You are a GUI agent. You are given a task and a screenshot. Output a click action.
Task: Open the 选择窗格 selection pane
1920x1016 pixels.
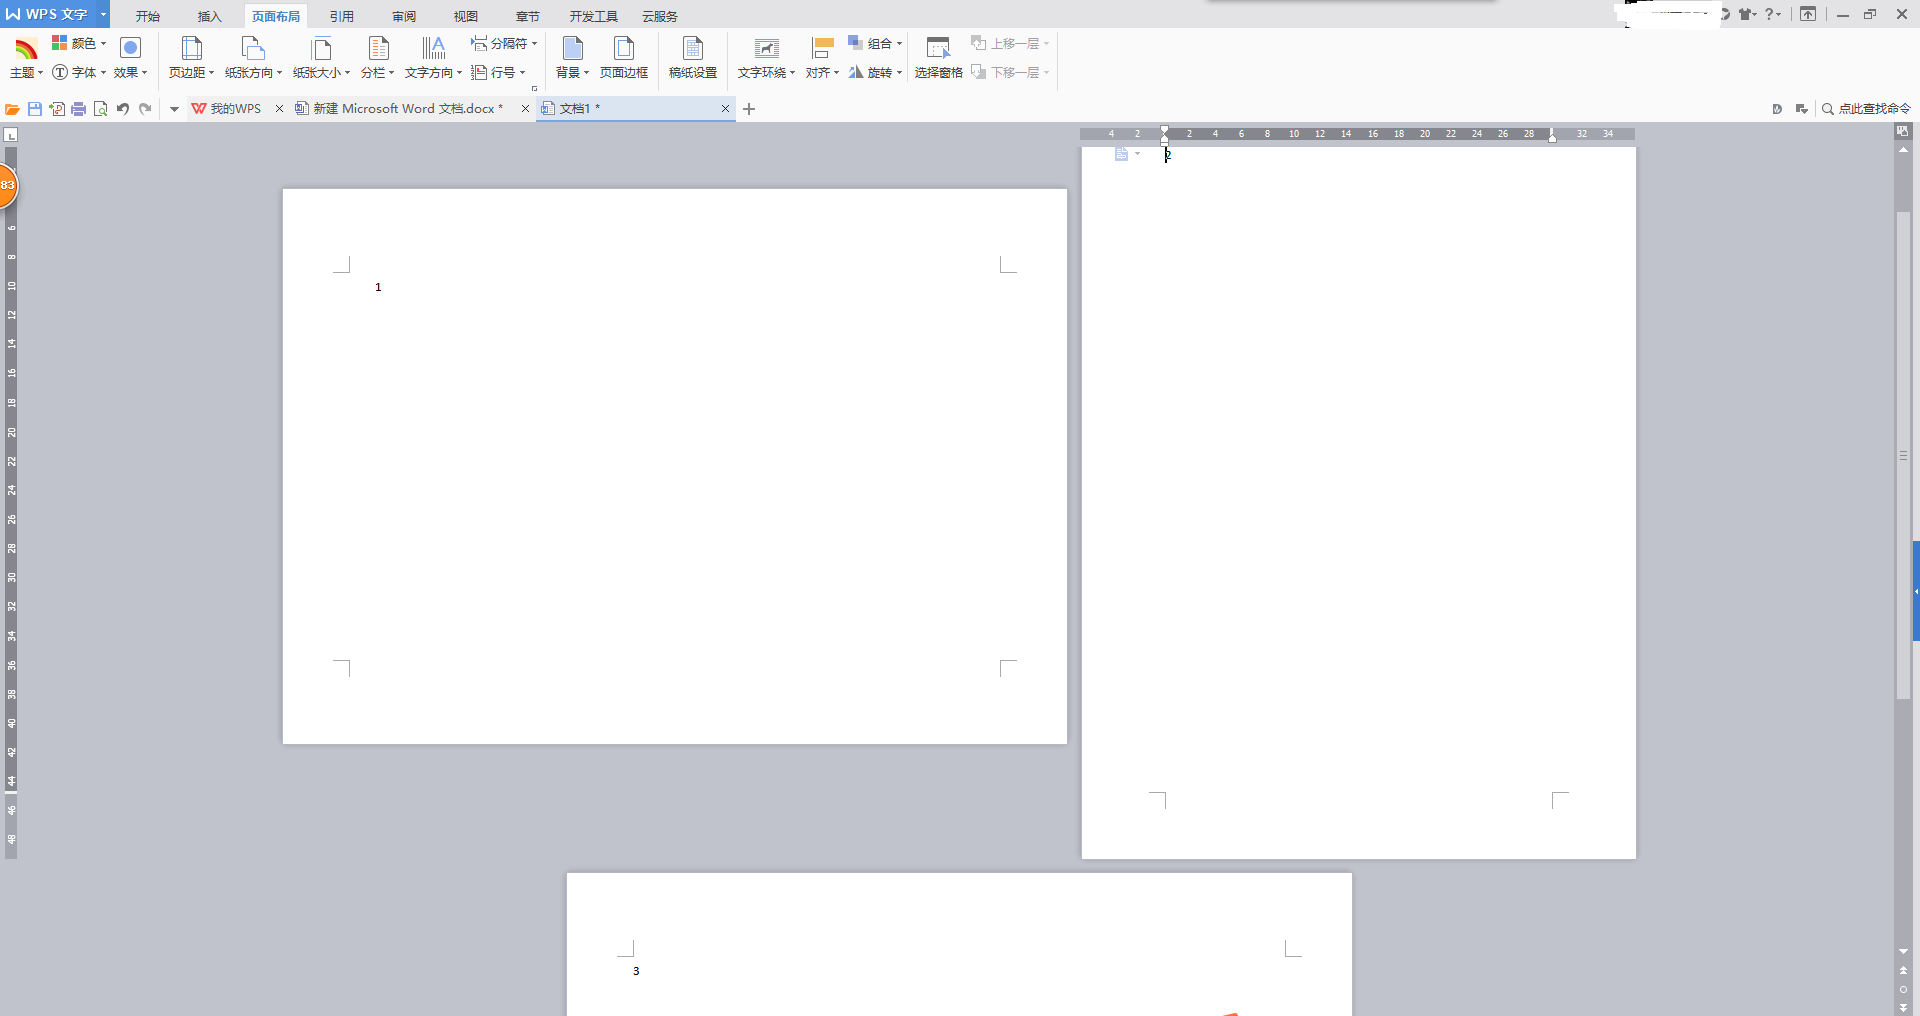938,58
